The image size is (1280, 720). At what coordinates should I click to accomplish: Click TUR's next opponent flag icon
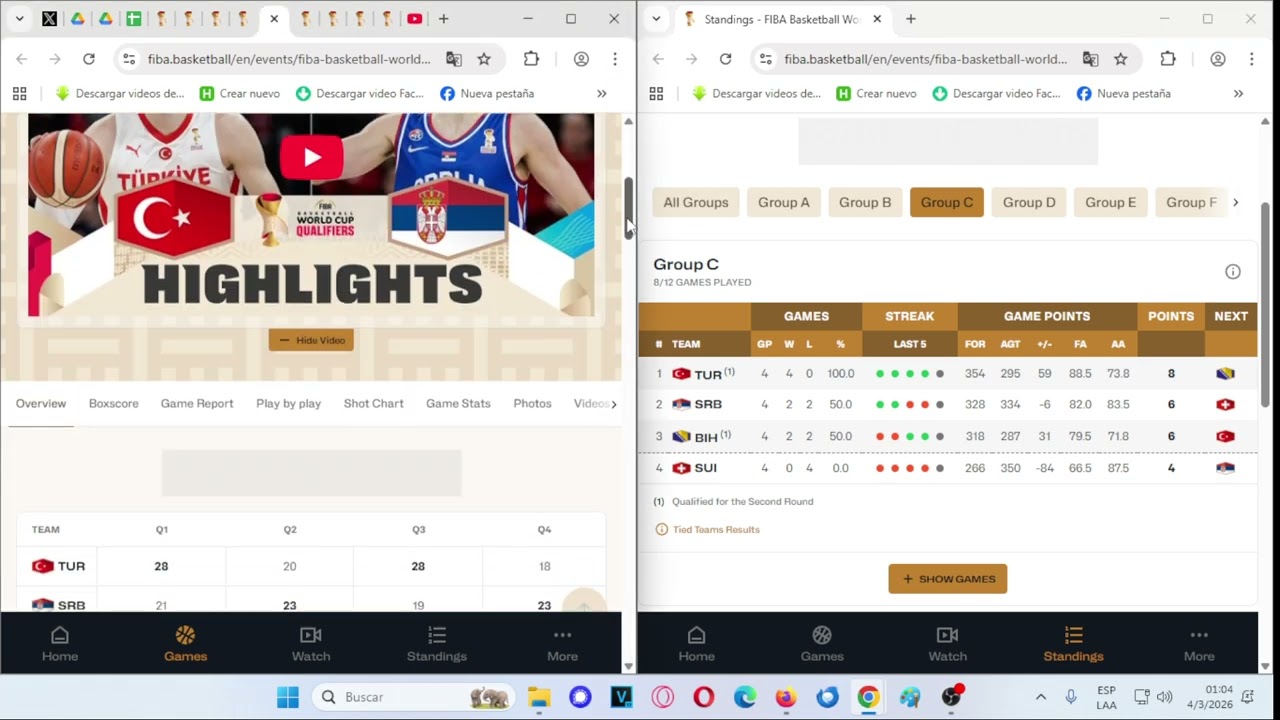click(x=1225, y=374)
